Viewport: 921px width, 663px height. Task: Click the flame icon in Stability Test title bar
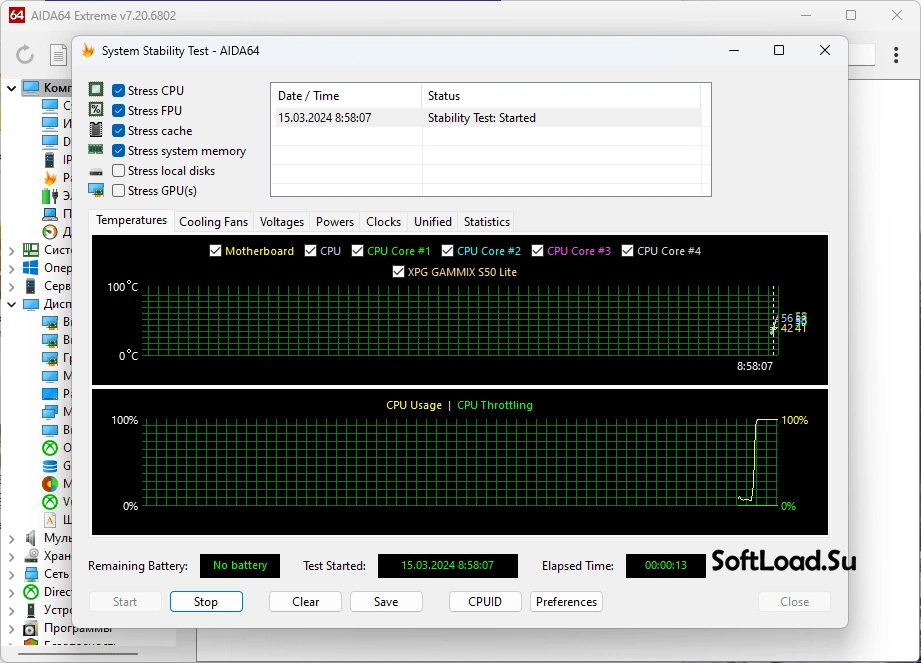tap(88, 51)
